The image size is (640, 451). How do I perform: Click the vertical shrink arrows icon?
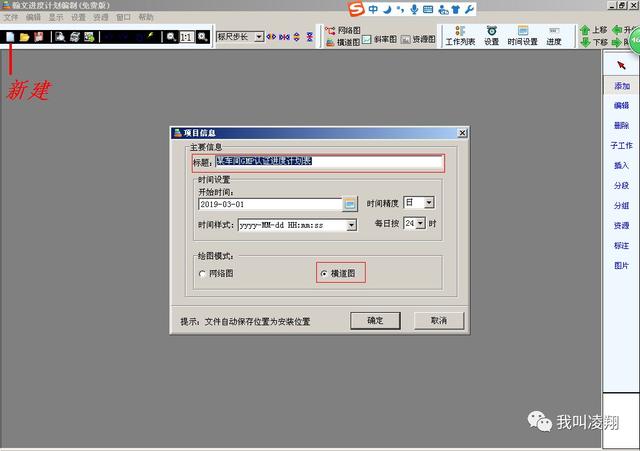pyautogui.click(x=310, y=37)
